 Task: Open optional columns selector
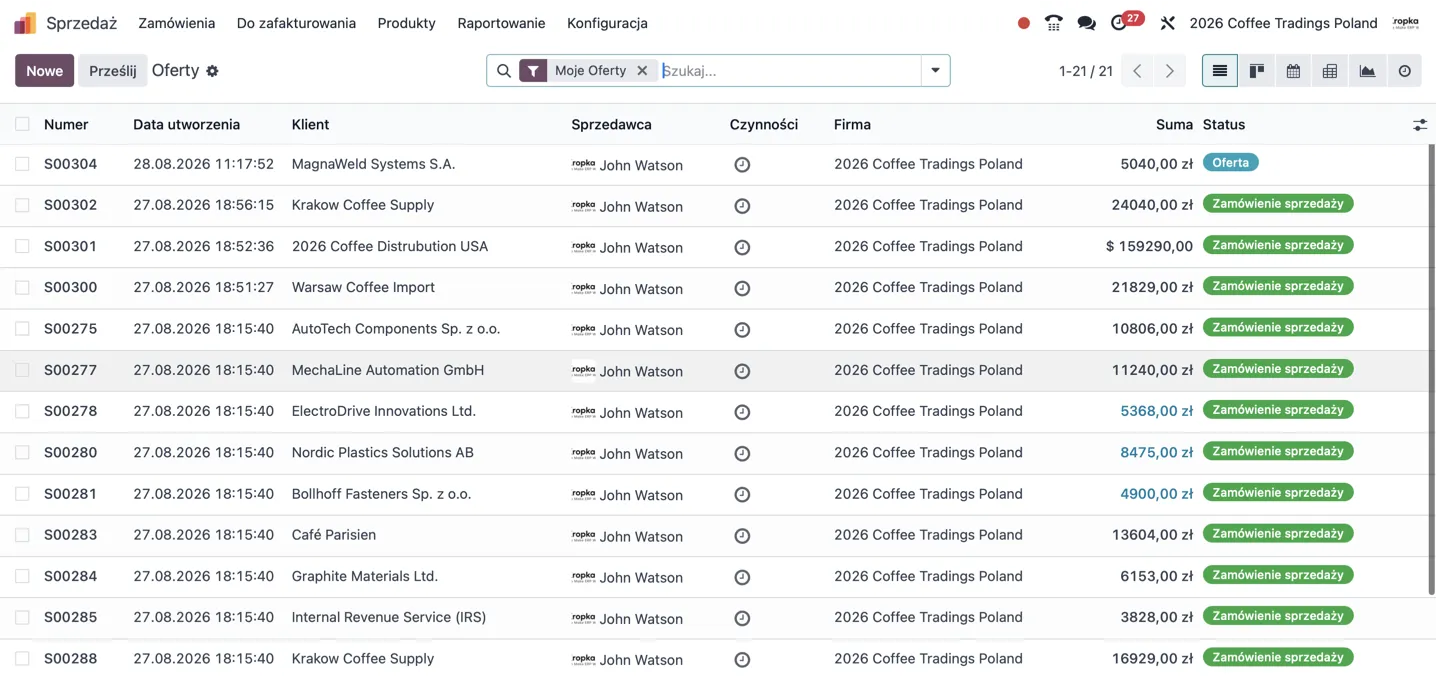(1420, 125)
